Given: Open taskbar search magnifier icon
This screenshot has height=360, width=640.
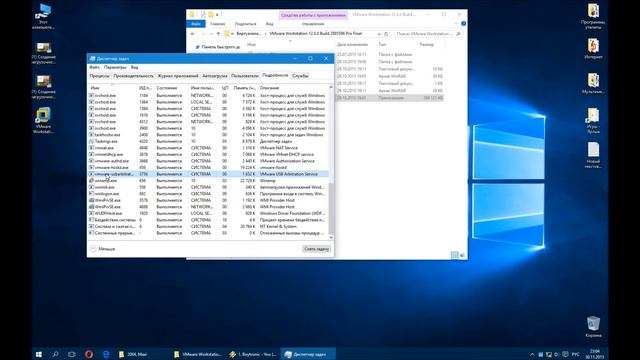Looking at the screenshot, I should click(x=55, y=354).
